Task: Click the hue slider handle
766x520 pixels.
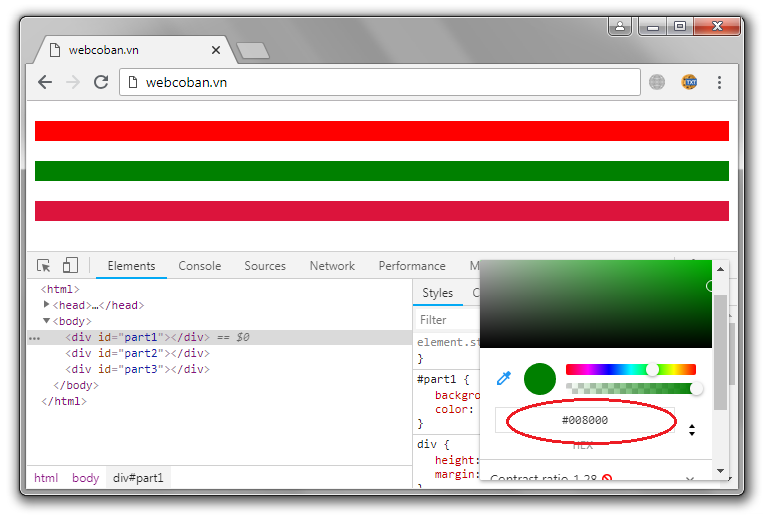Action: click(x=653, y=369)
